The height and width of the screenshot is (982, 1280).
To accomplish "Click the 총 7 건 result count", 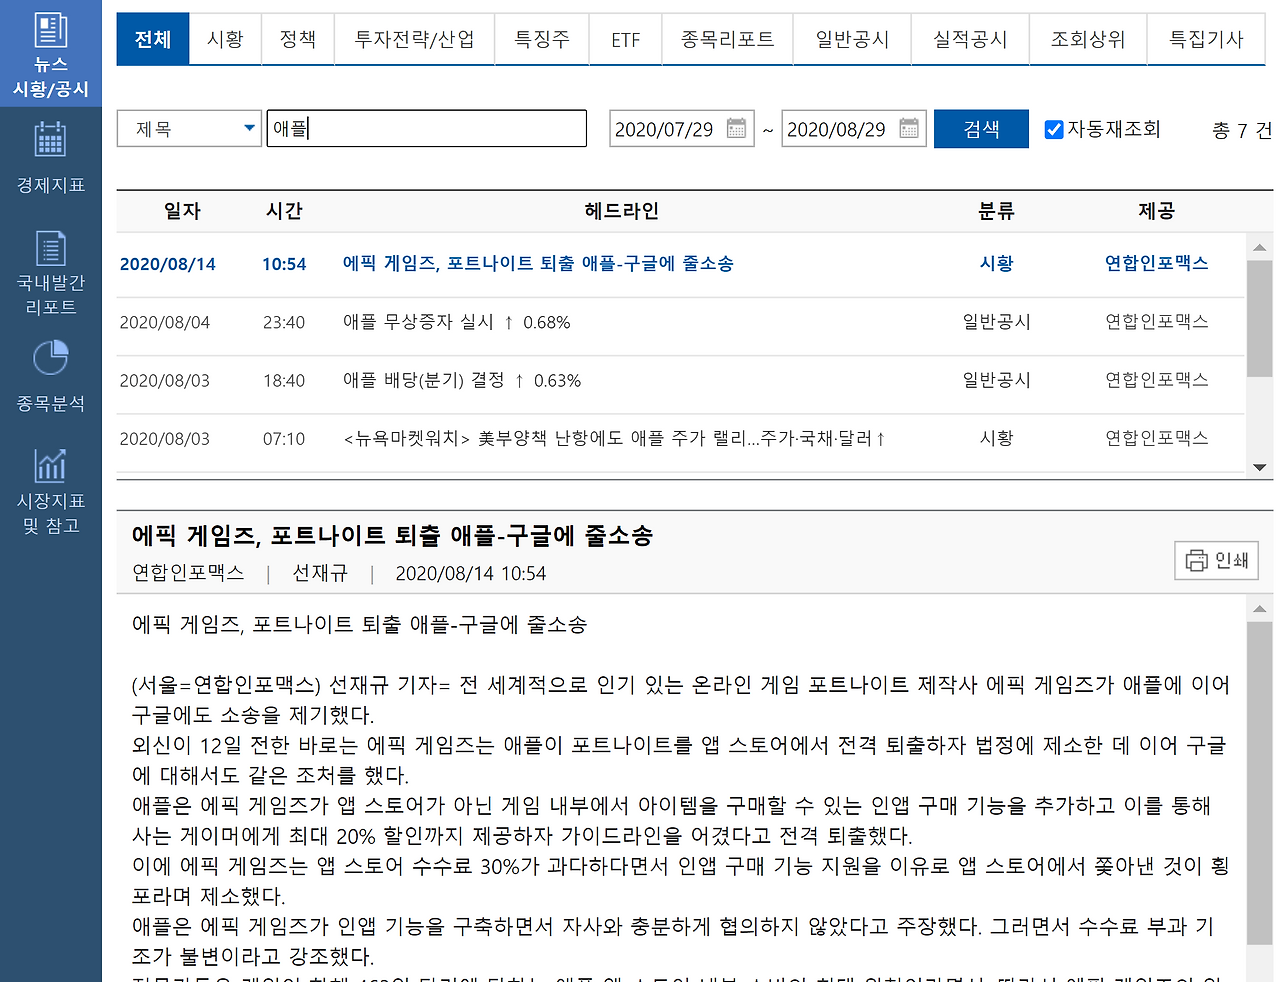I will pos(1241,130).
